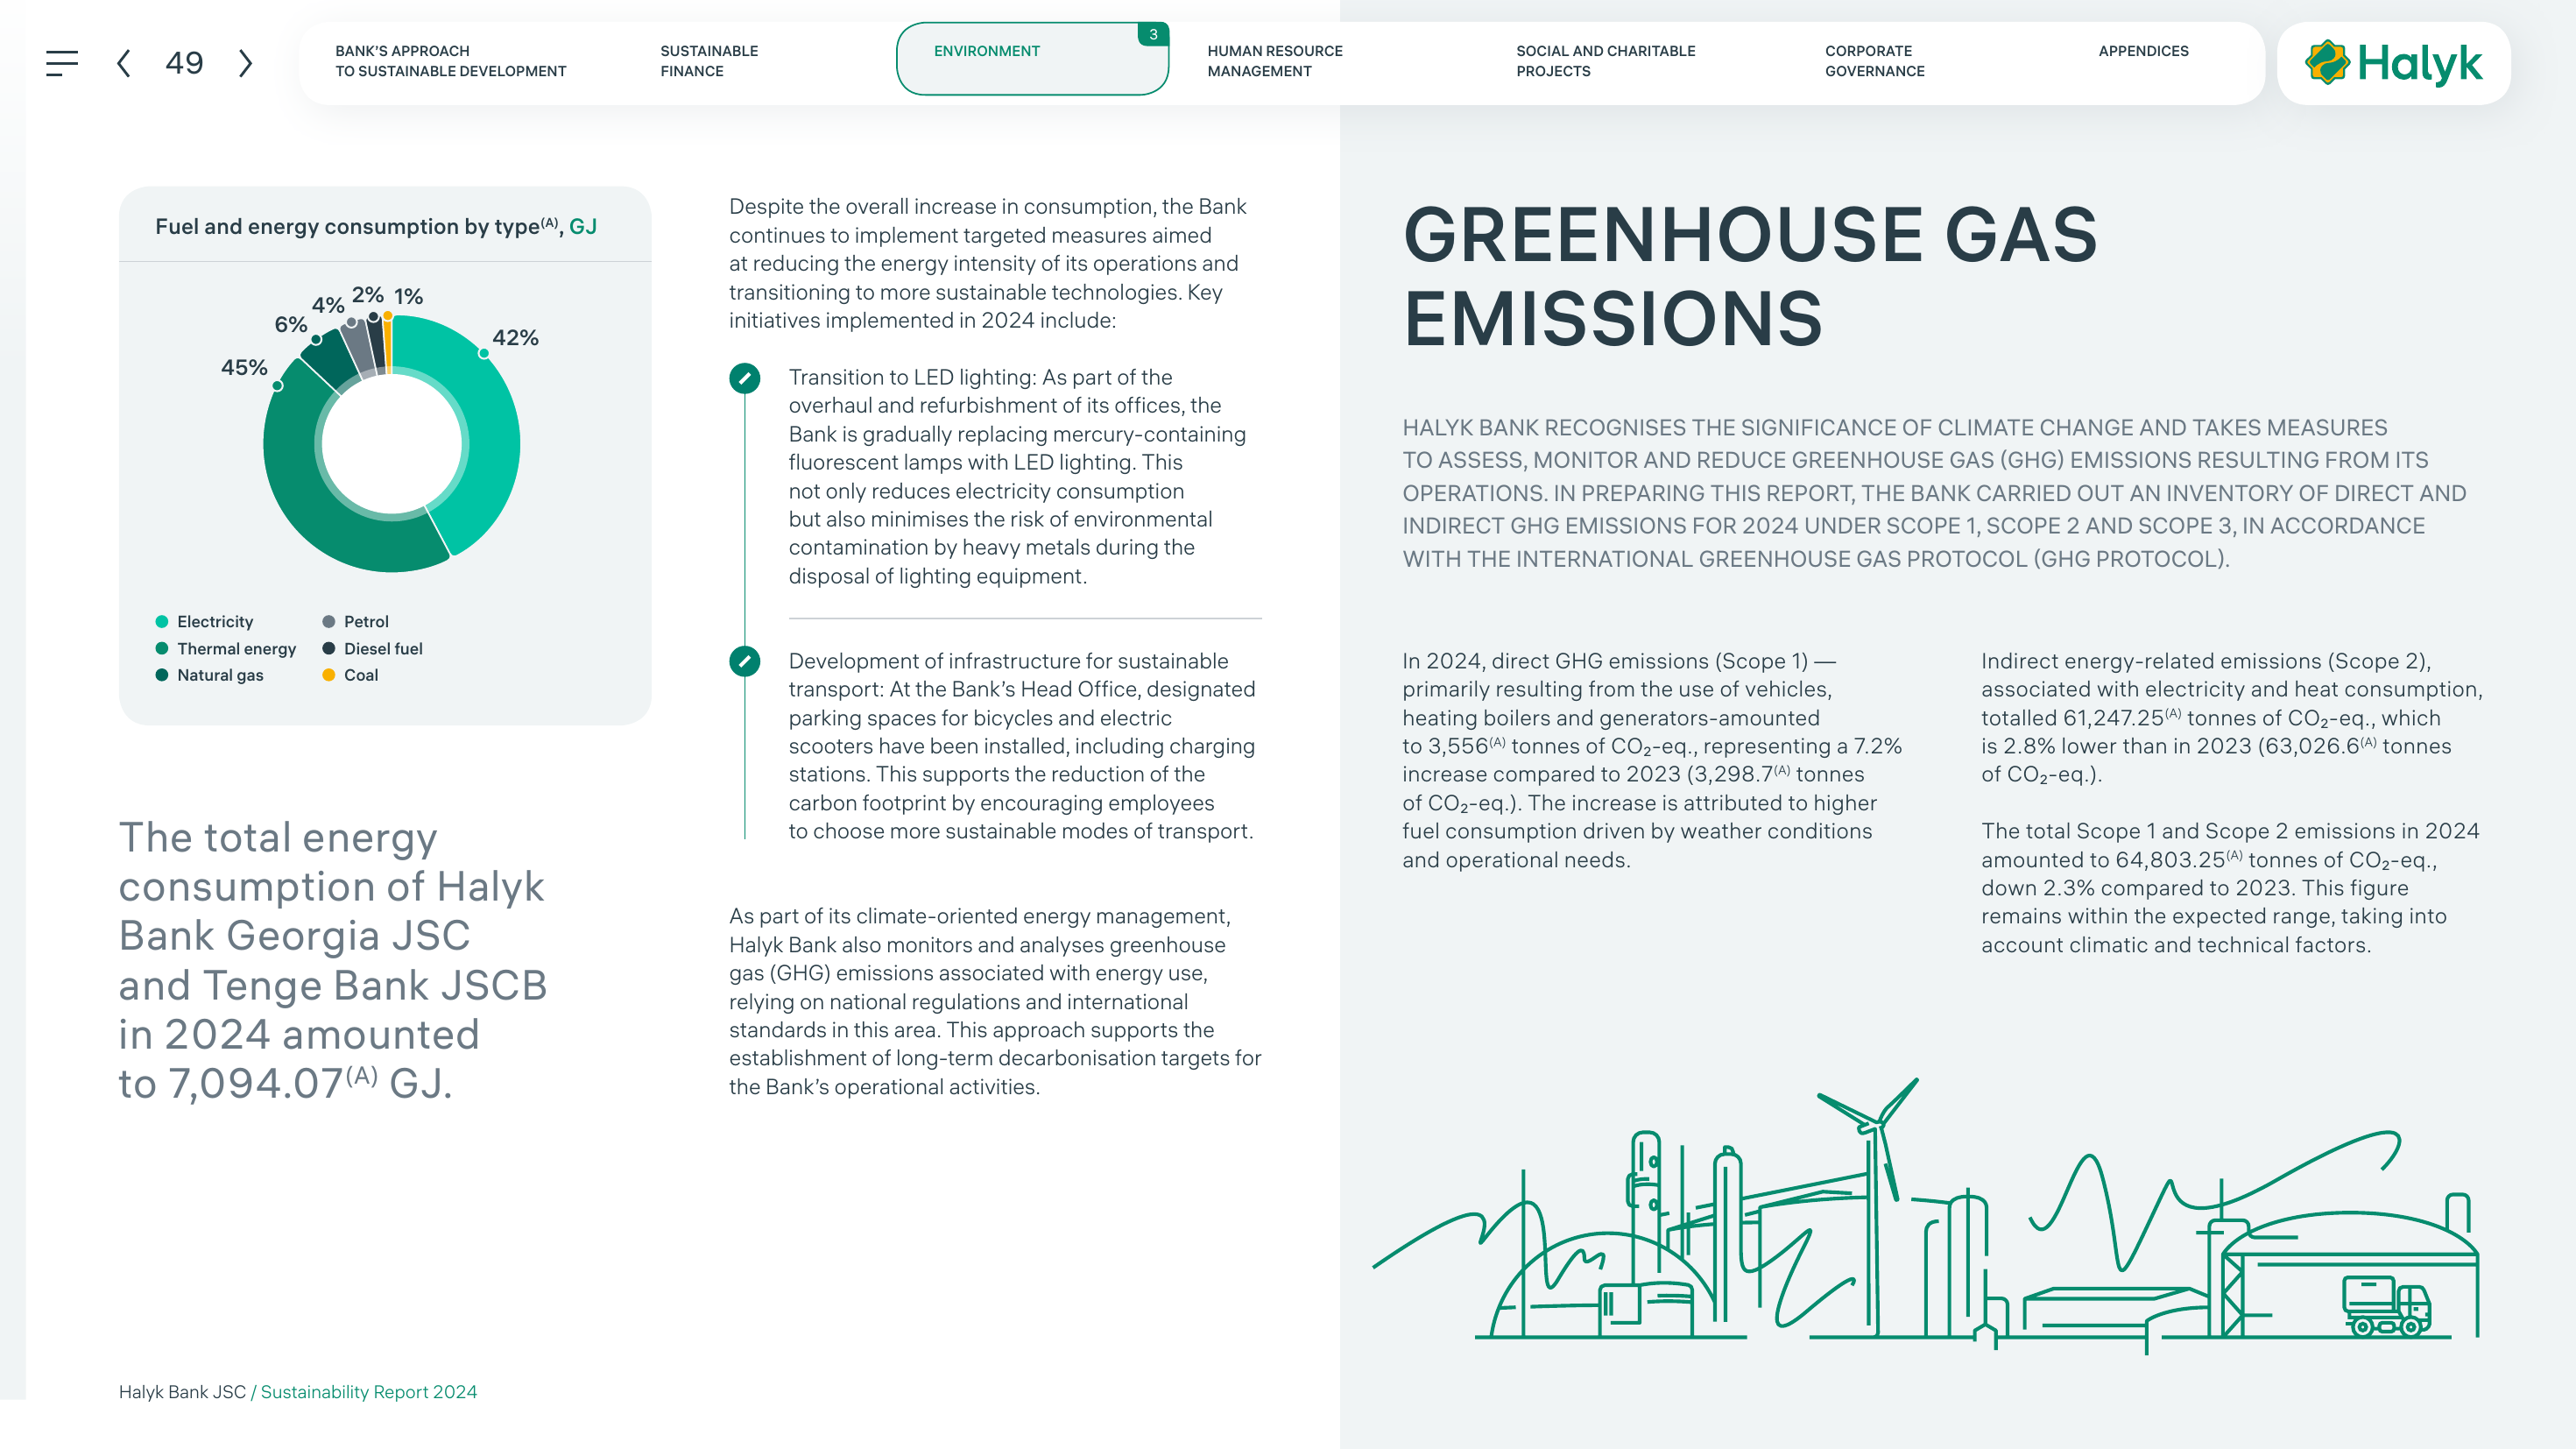Screen dimensions: 2576x1449
Task: Open the hamburger menu icon
Action: point(61,63)
